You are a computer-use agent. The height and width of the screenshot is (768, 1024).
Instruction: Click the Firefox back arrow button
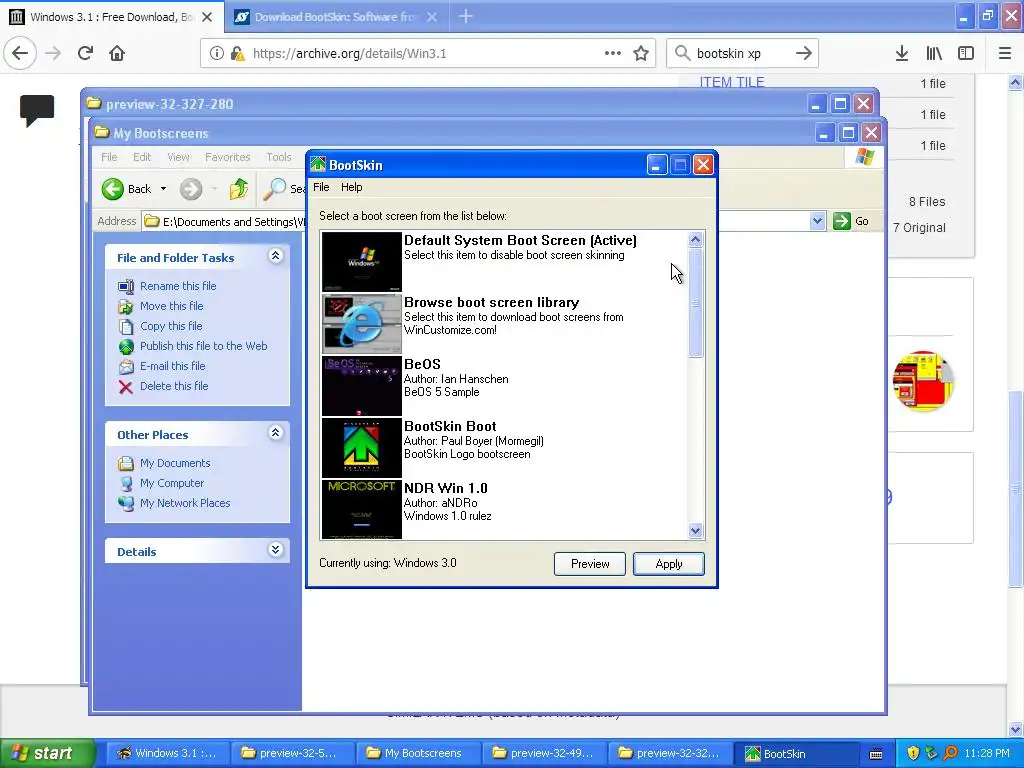pos(20,53)
